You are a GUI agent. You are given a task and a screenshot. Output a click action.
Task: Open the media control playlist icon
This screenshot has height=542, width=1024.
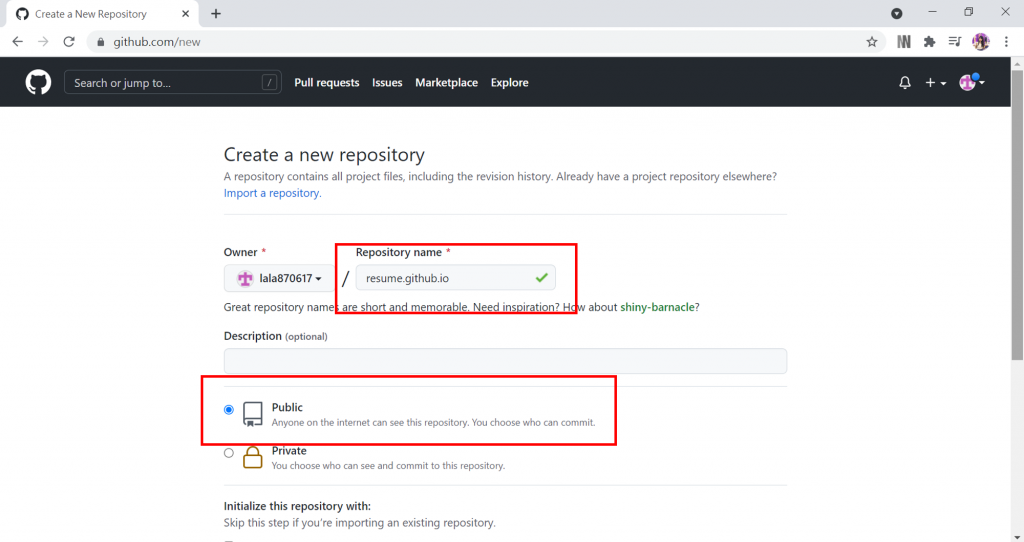(x=955, y=42)
